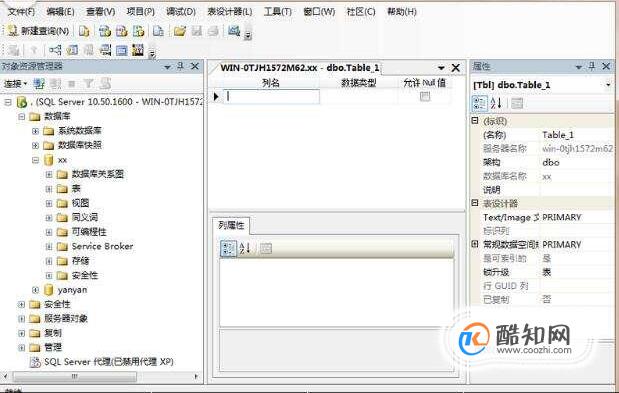This screenshot has height=393, width=619.
Task: Click the save disk icon in toolbar
Action: coord(197,31)
